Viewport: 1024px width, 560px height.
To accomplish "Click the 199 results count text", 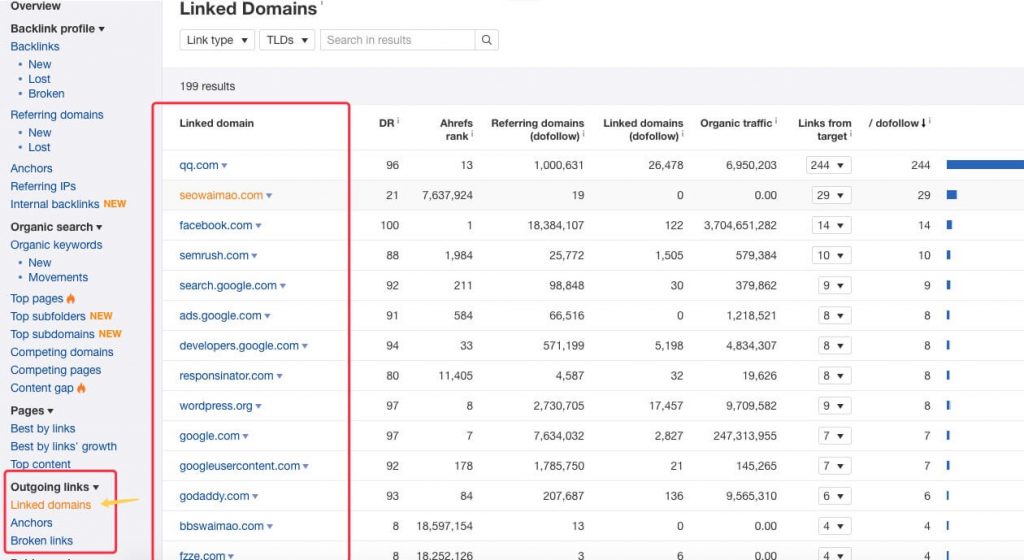I will [207, 86].
